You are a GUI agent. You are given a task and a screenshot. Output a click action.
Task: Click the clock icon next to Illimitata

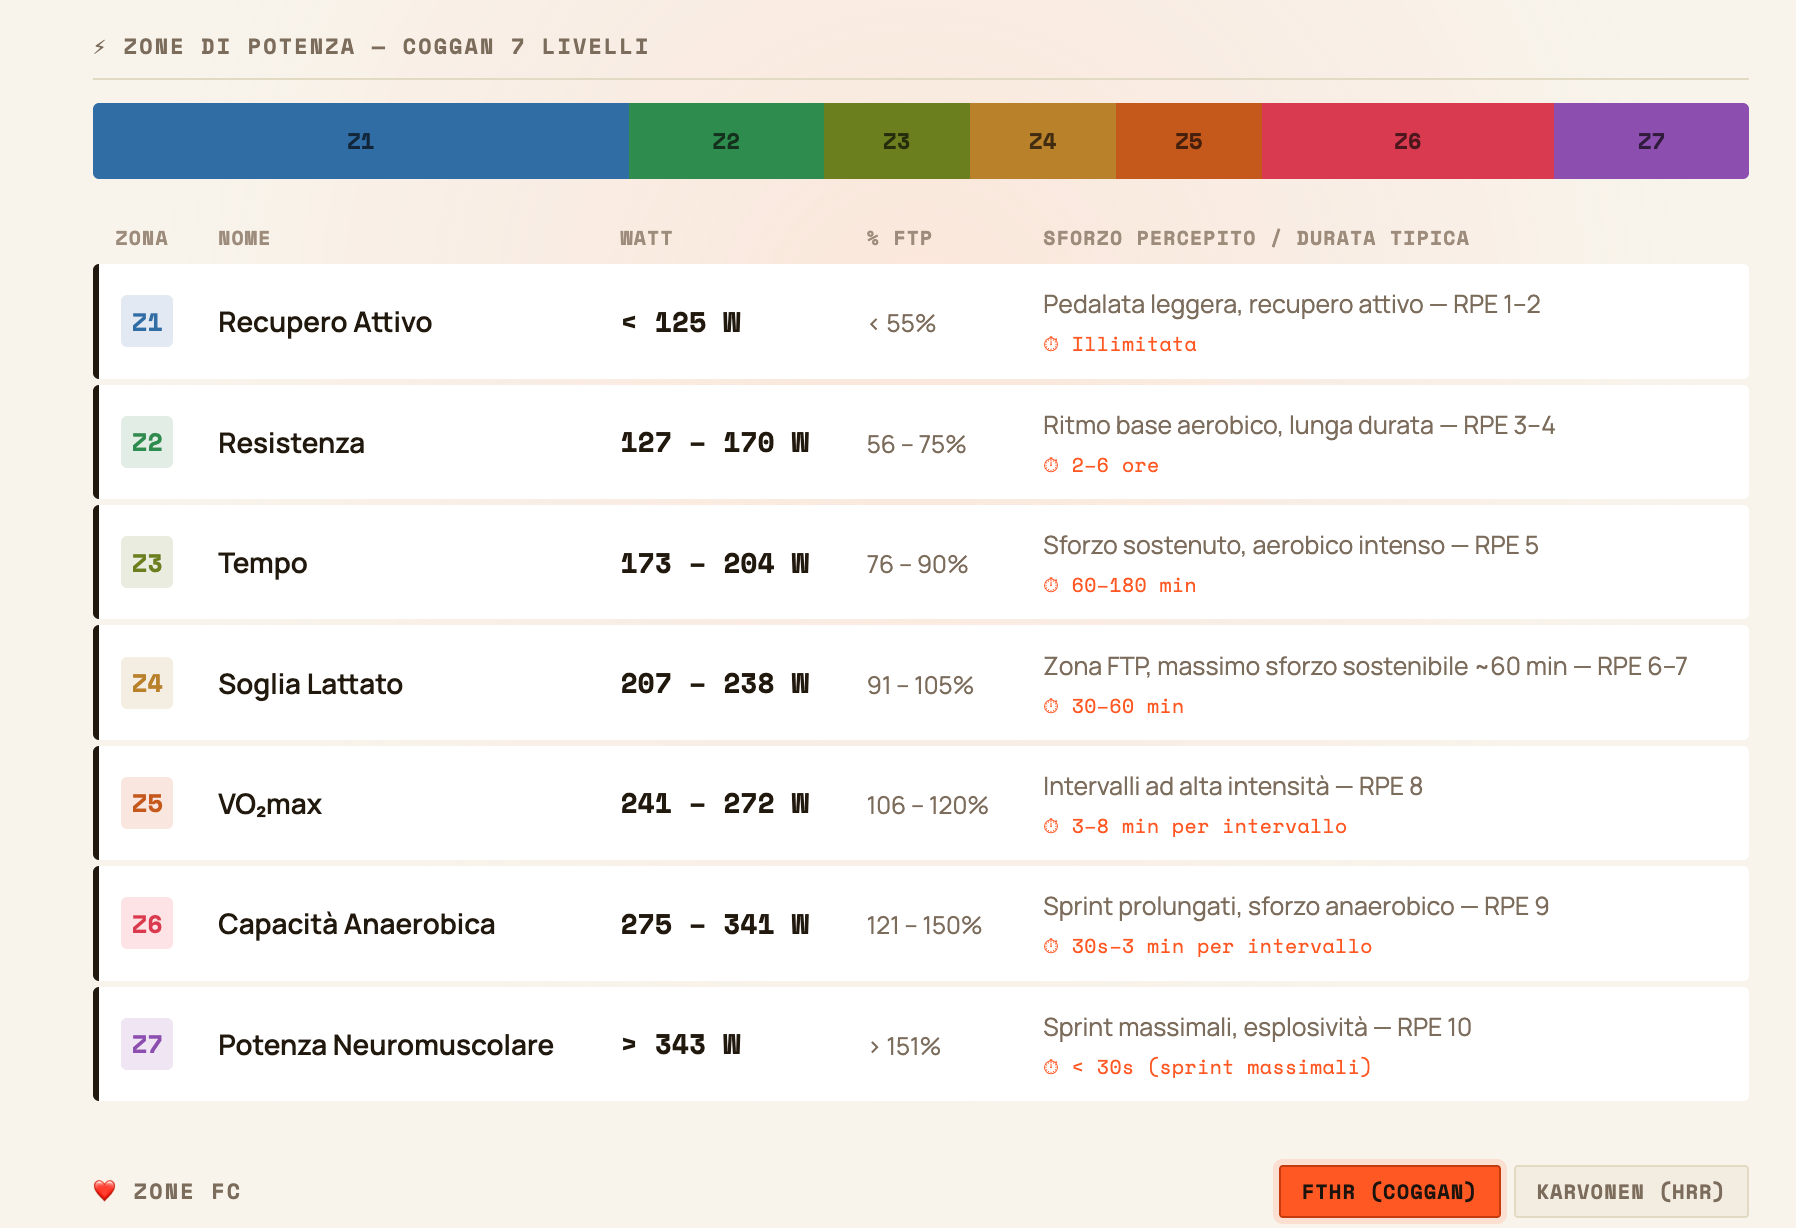click(x=1051, y=344)
